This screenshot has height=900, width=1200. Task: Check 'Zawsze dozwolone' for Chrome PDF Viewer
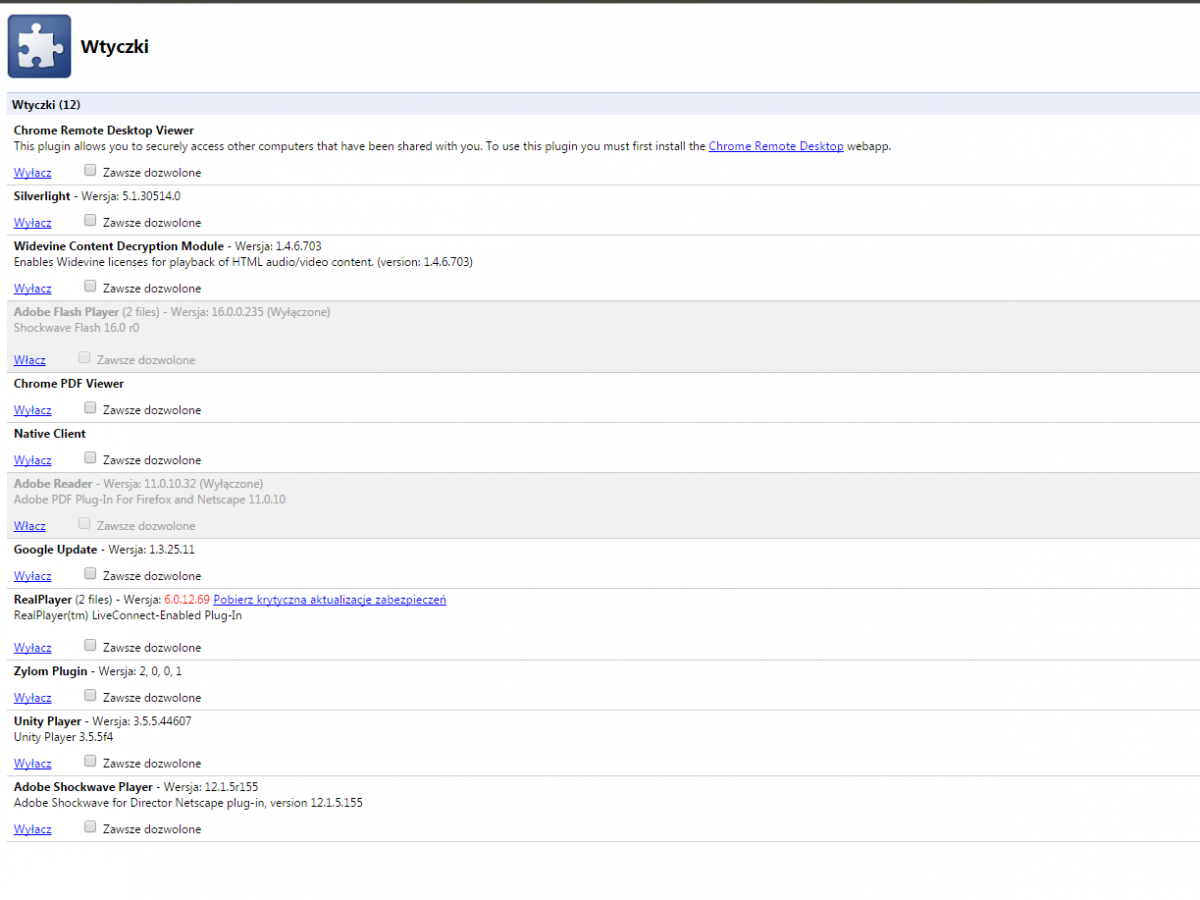tap(90, 408)
